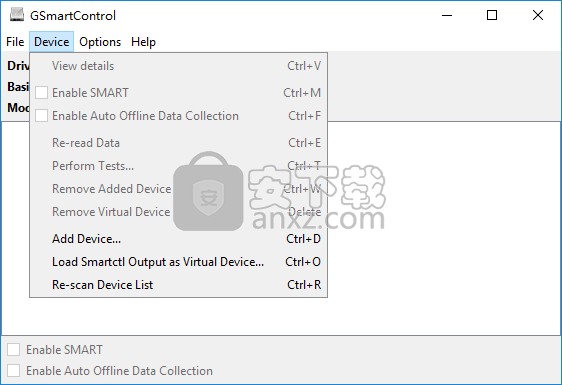Tick bottom Enable Auto Offline Data Collection checkbox

(x=14, y=371)
